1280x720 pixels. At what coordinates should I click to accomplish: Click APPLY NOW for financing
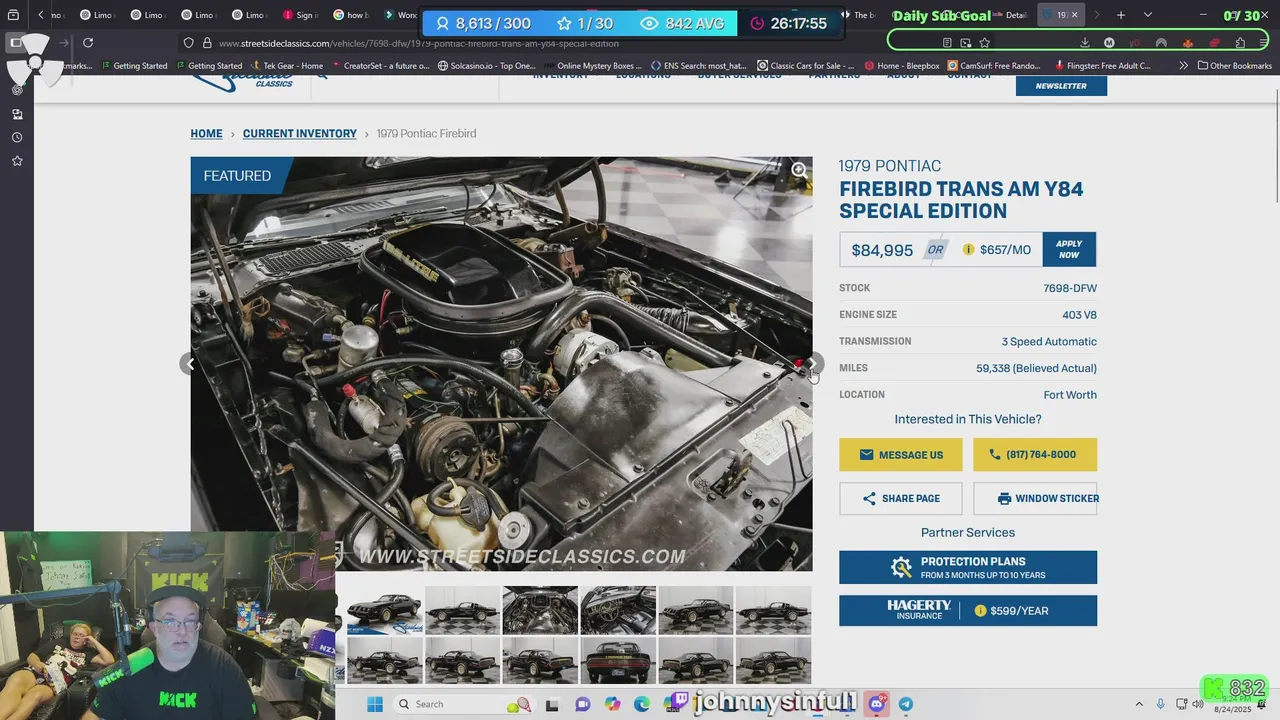click(x=1069, y=250)
